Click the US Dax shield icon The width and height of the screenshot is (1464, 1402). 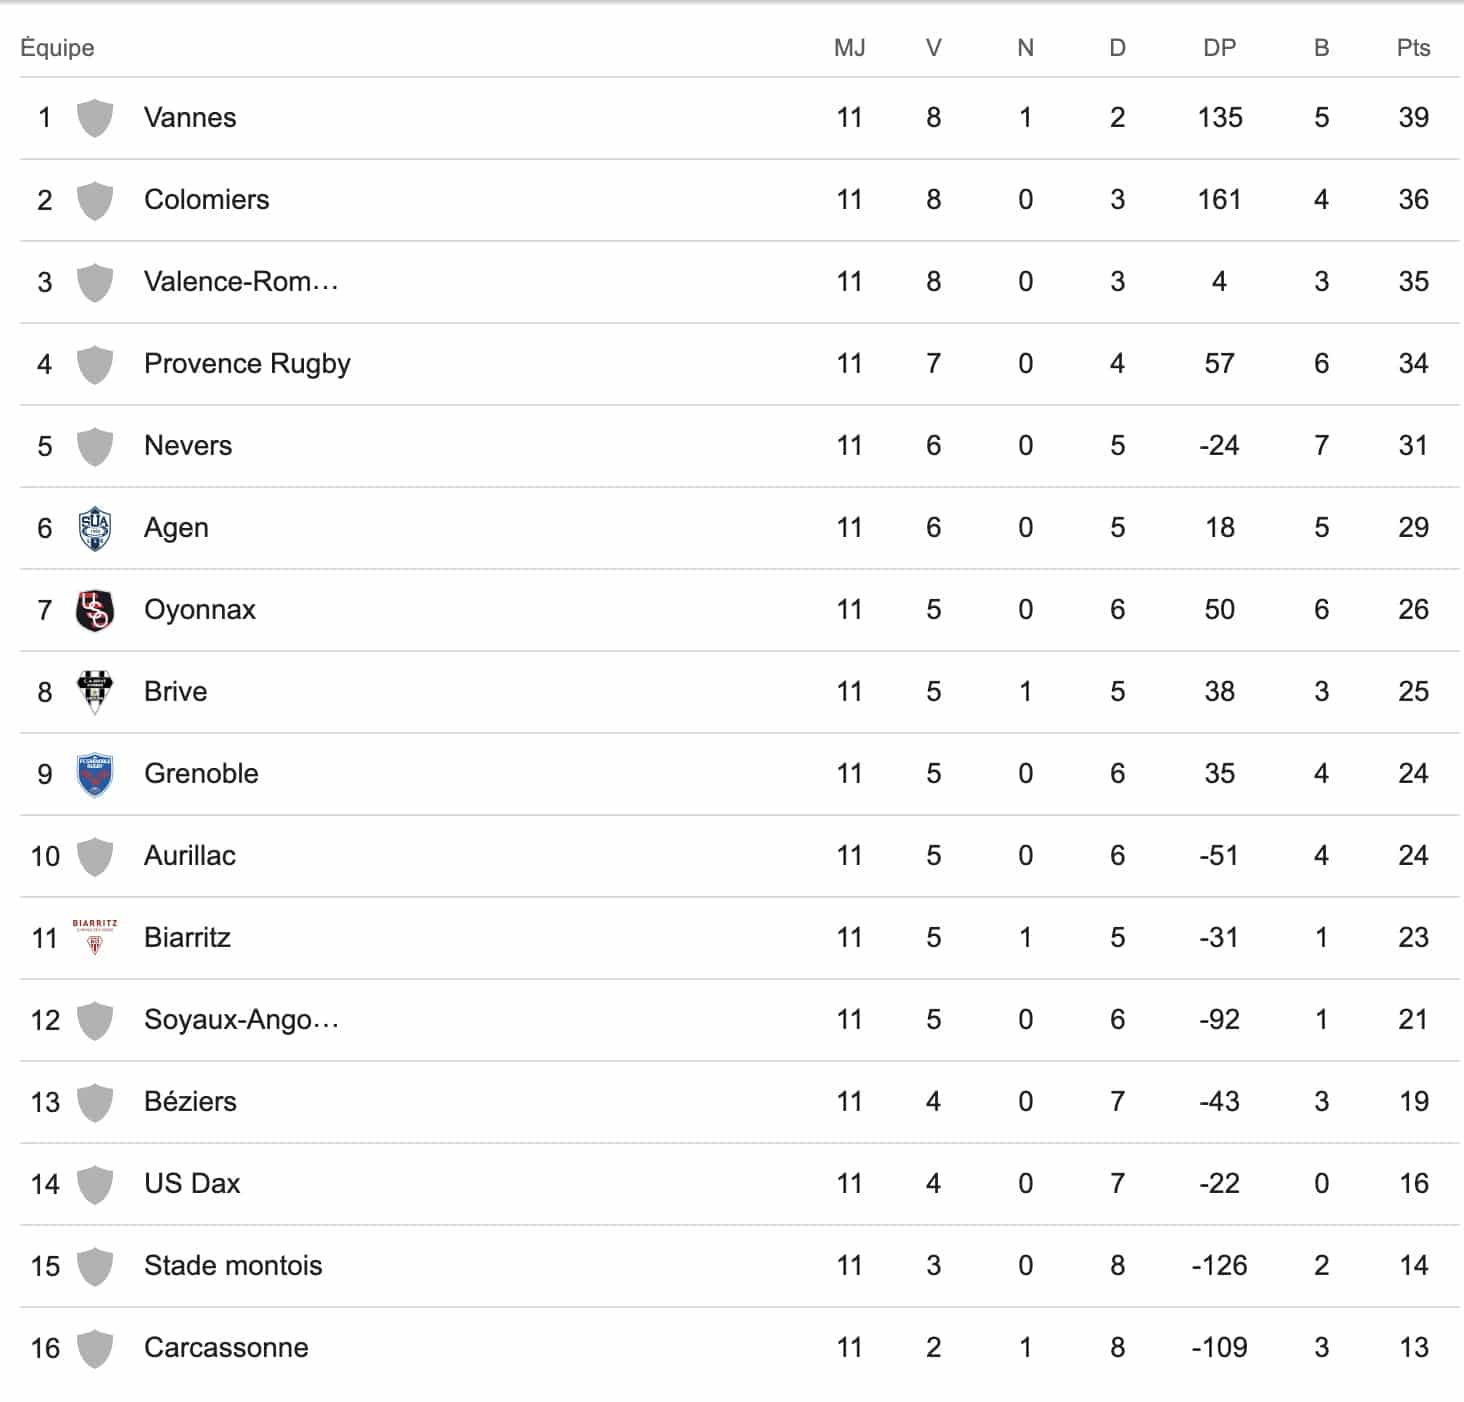click(x=95, y=1184)
